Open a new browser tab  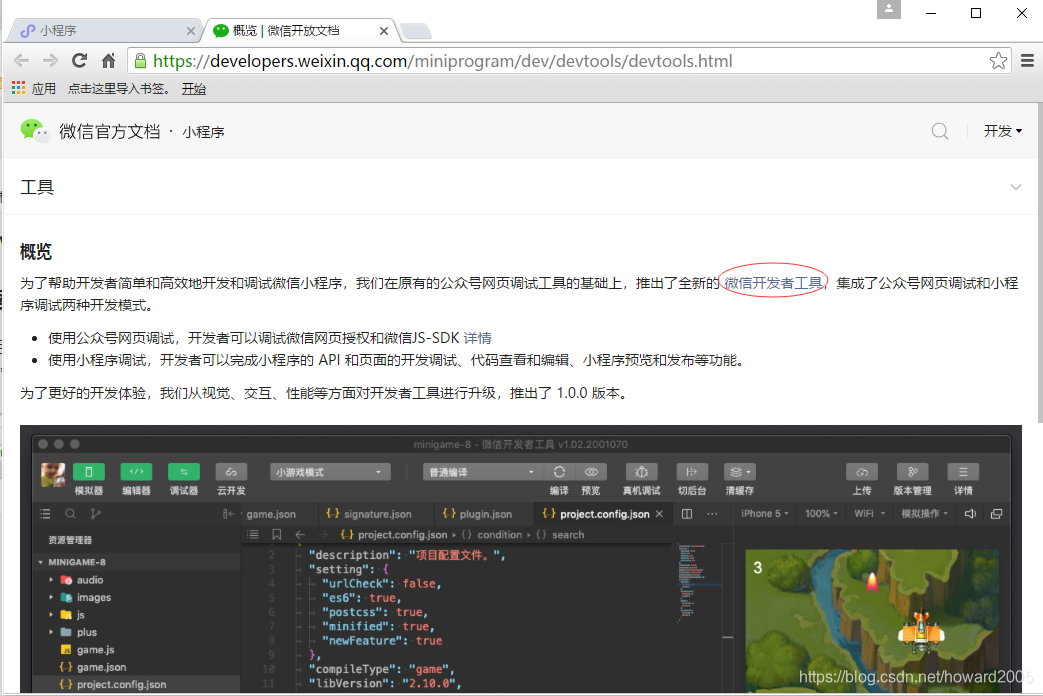pos(416,31)
